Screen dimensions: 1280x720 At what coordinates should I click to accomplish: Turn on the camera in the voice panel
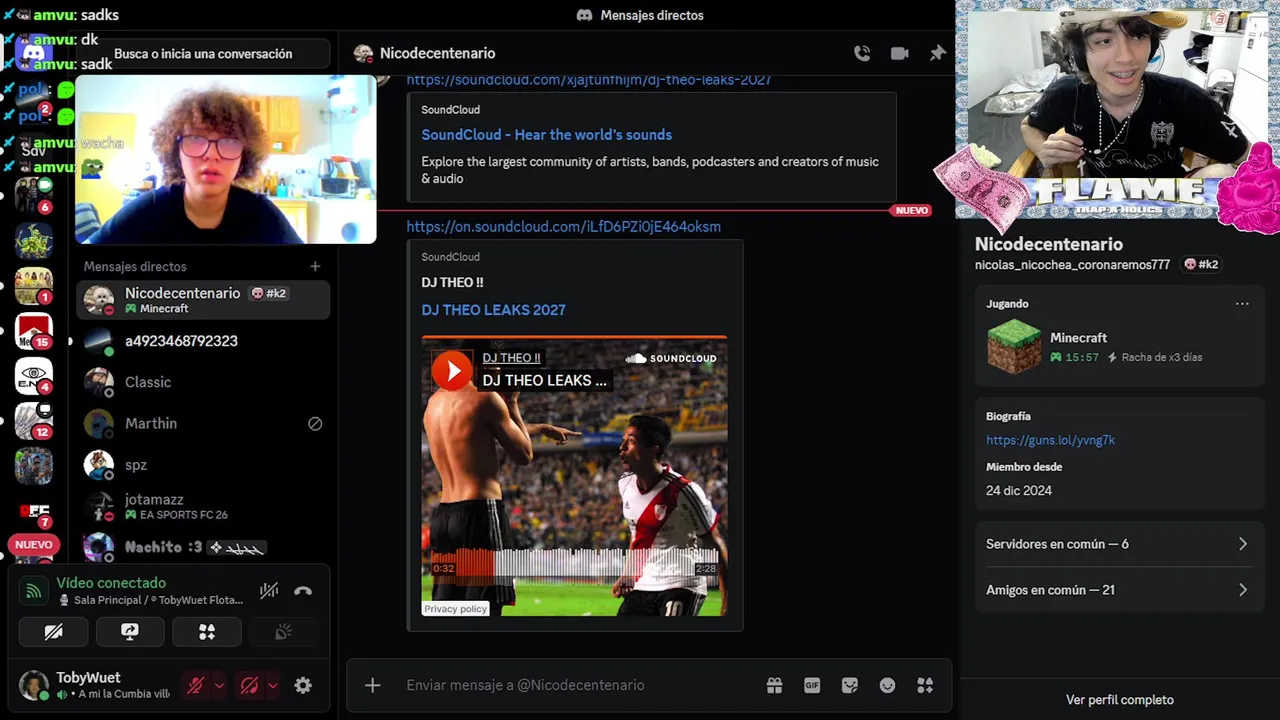point(53,632)
